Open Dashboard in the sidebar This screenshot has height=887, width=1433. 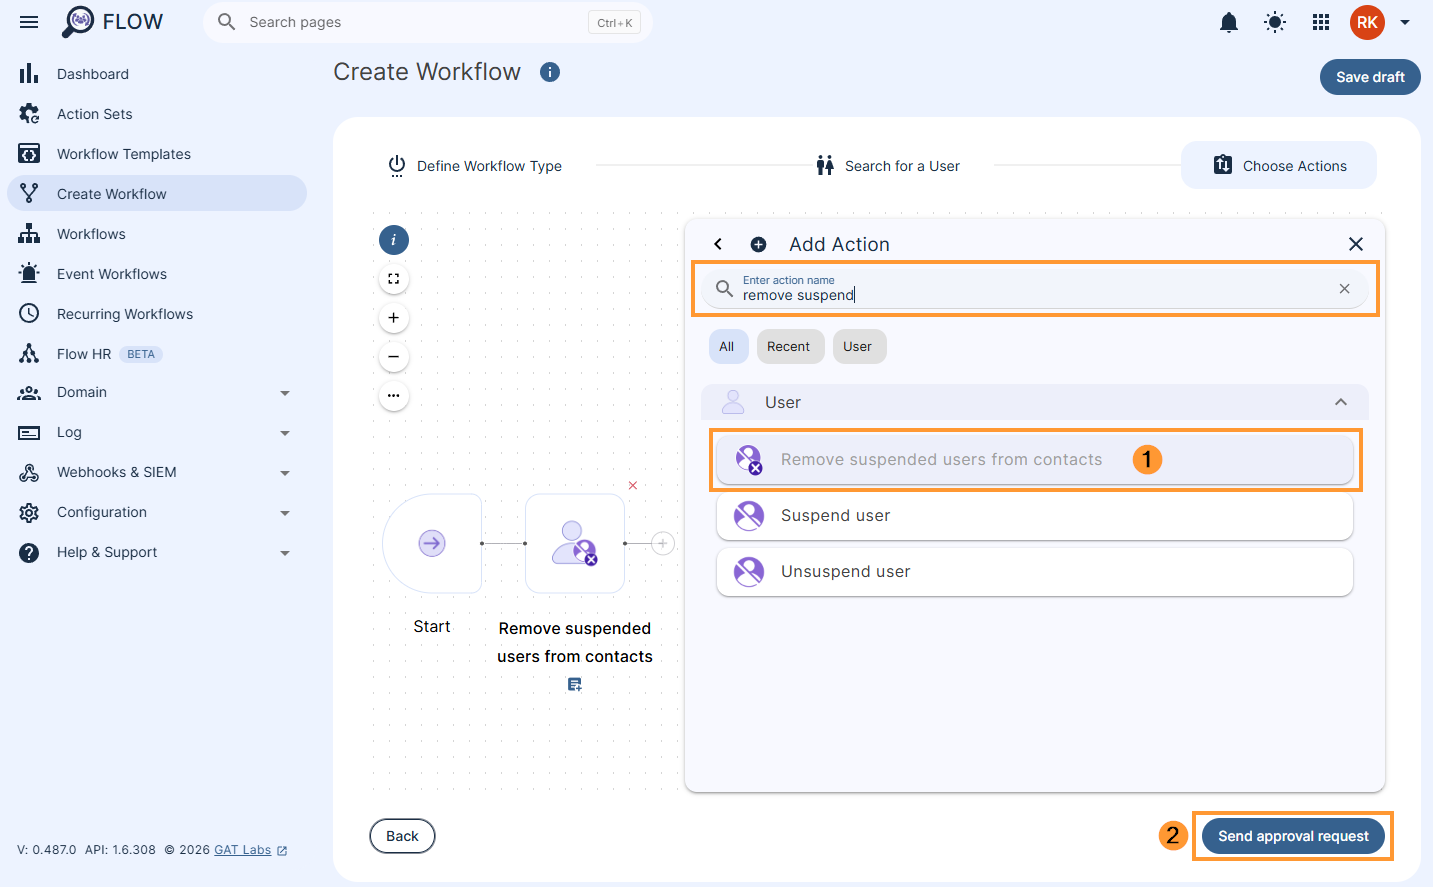coord(157,74)
